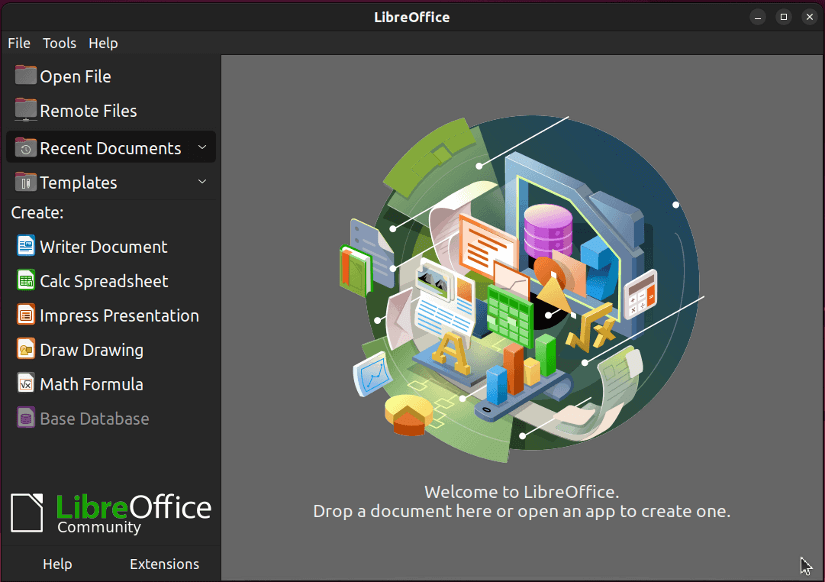Expand the Templates dropdown arrow
Viewport: 825px width, 582px height.
pos(202,182)
